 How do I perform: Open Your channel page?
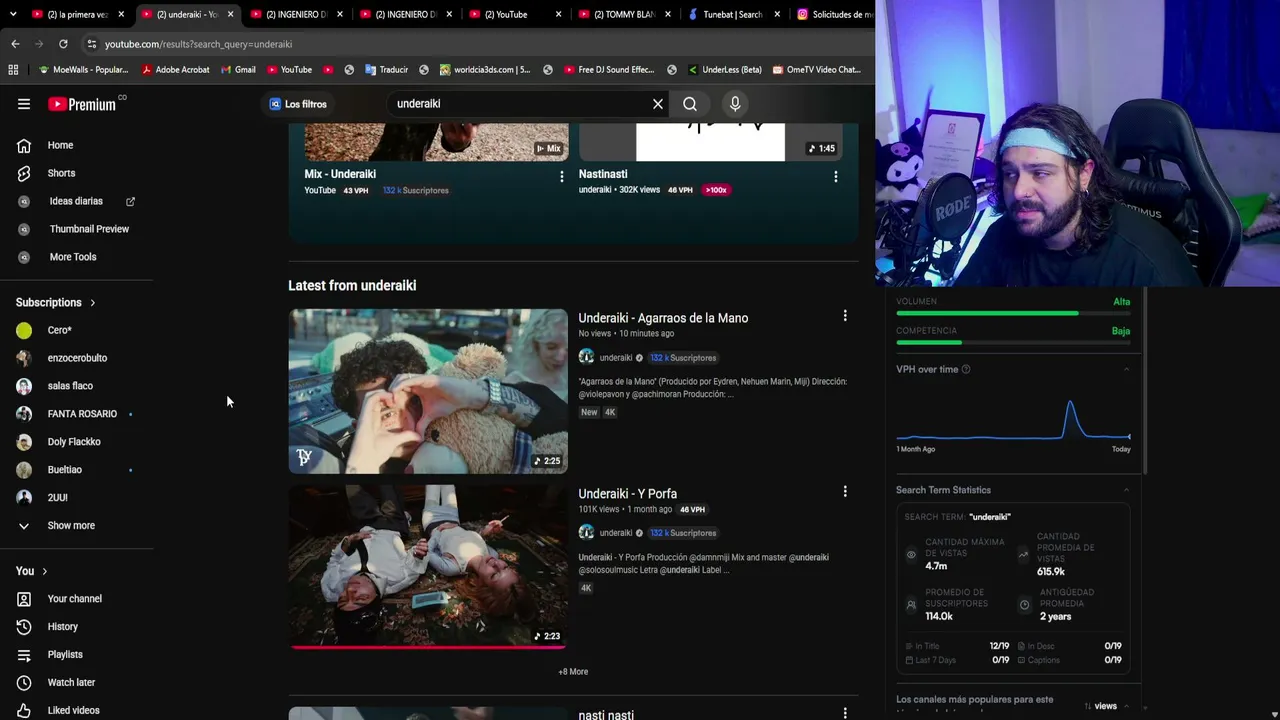point(77,599)
